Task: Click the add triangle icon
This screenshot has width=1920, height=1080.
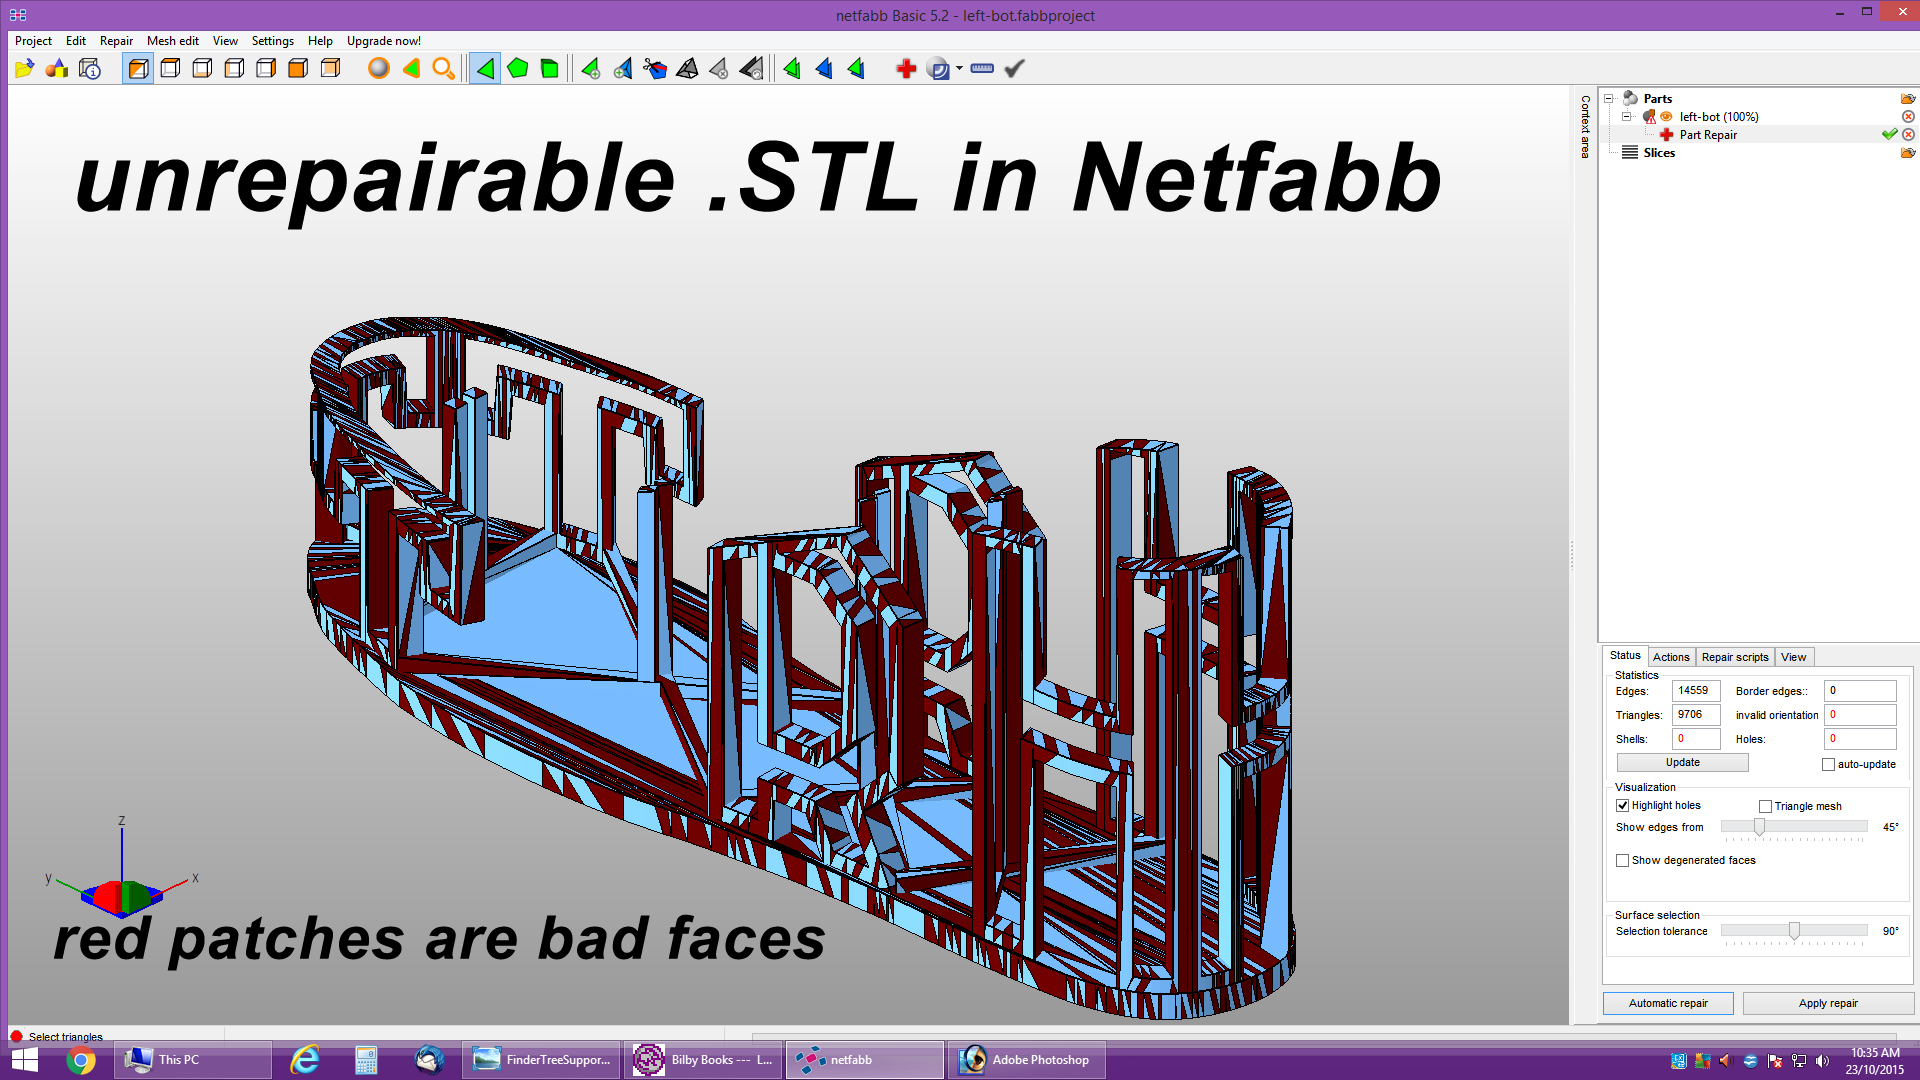Action: (590, 68)
